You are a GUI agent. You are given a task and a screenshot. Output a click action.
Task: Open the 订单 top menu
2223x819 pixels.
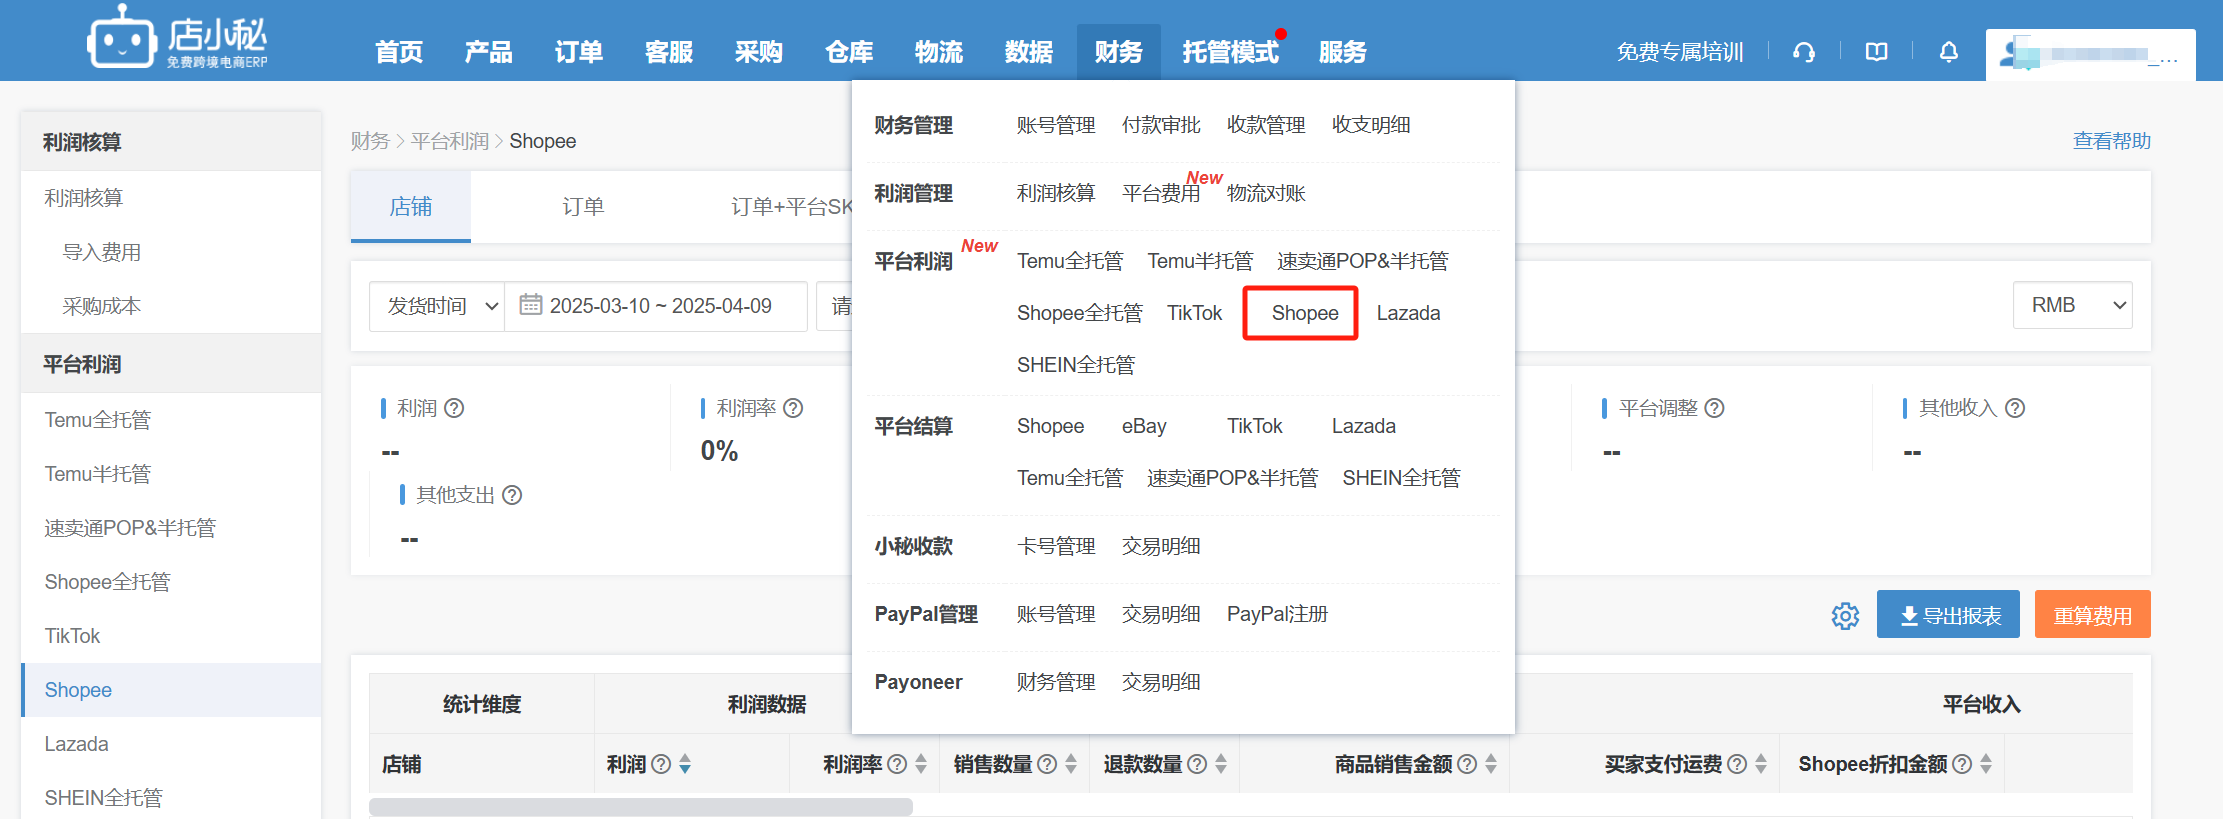(578, 52)
